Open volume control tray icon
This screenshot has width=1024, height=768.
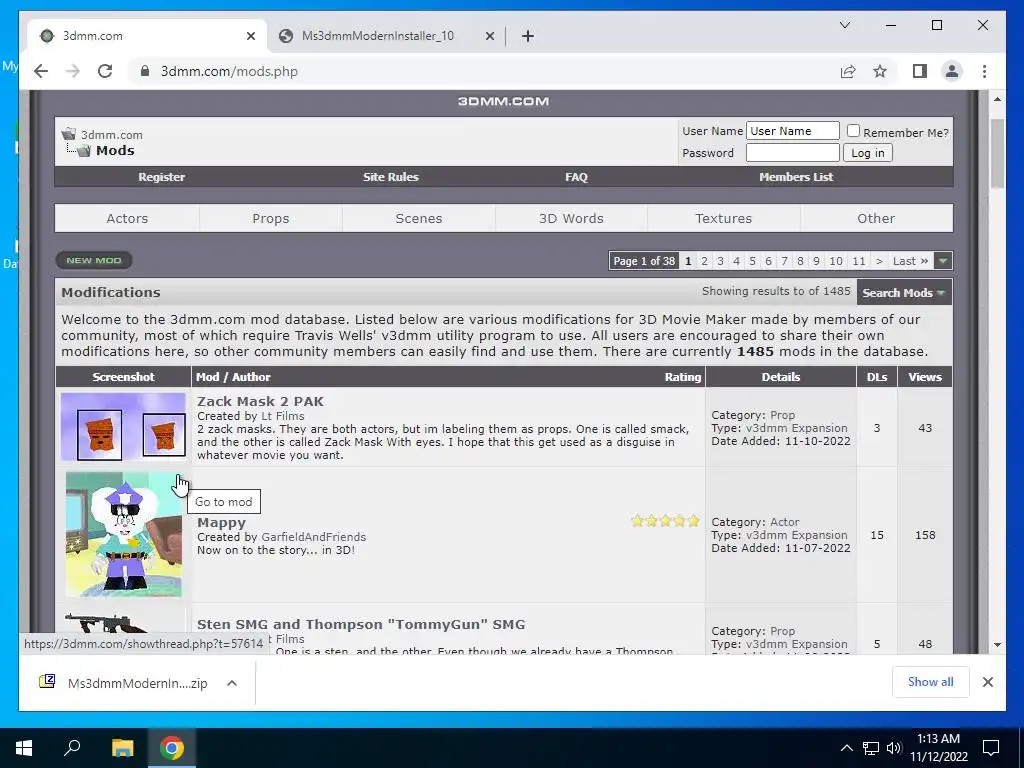click(x=894, y=748)
